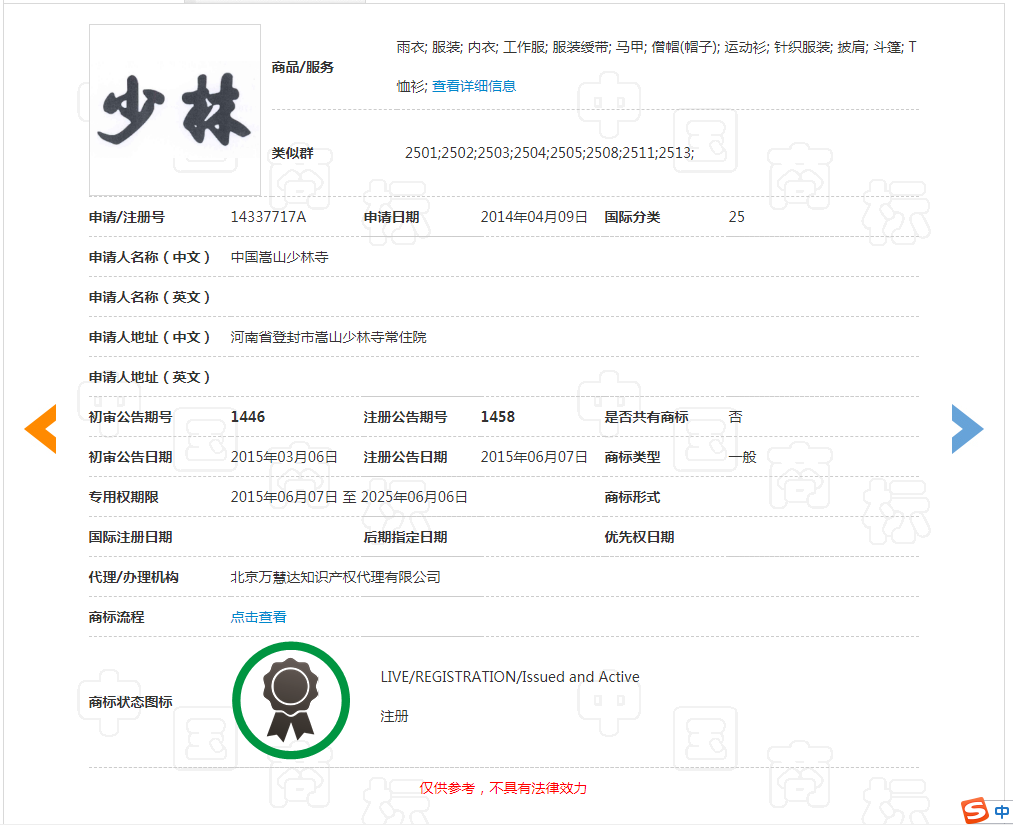Image resolution: width=1013 pixels, height=827 pixels.
Task: Click goods list starting with 雨衣; 服装; 内衣
Action: coord(656,66)
